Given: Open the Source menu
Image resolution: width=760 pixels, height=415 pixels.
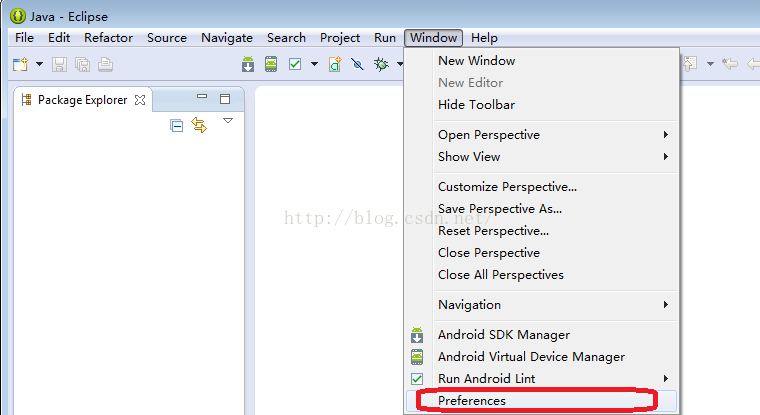Looking at the screenshot, I should pos(167,38).
